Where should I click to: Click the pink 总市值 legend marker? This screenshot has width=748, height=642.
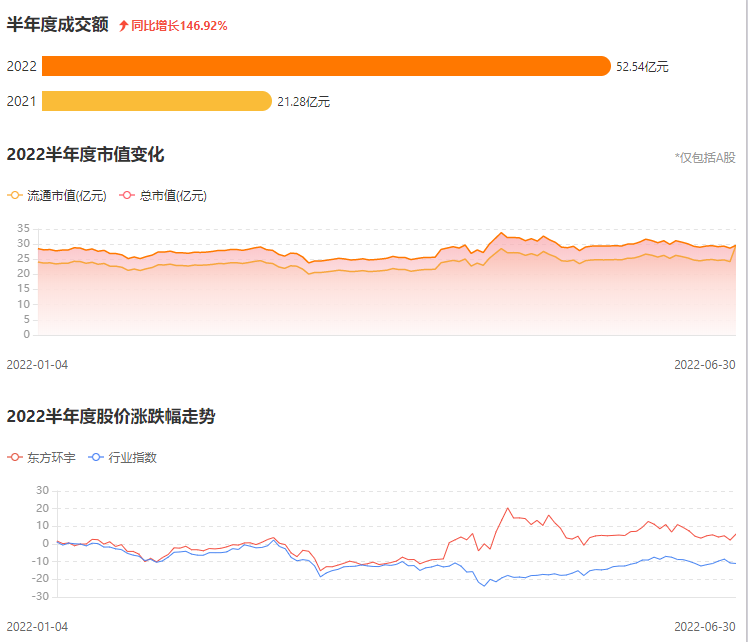[x=127, y=196]
